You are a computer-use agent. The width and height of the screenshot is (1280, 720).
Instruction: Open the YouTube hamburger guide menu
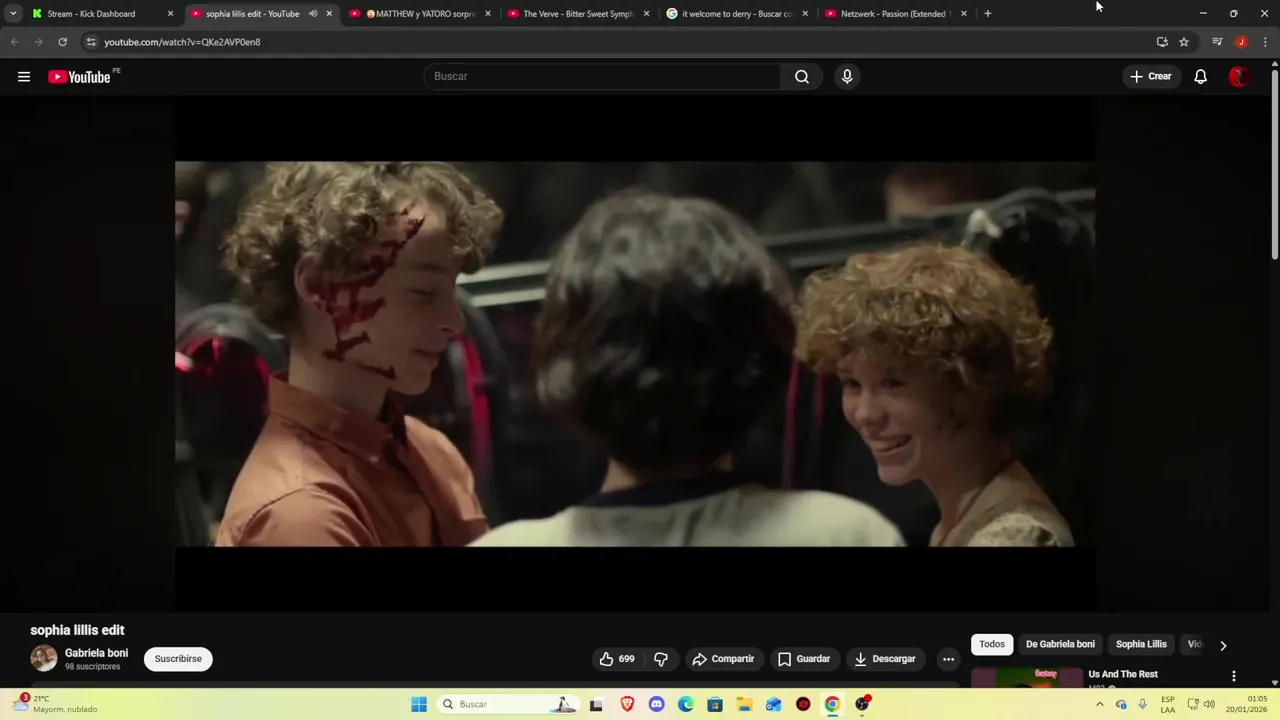point(24,77)
